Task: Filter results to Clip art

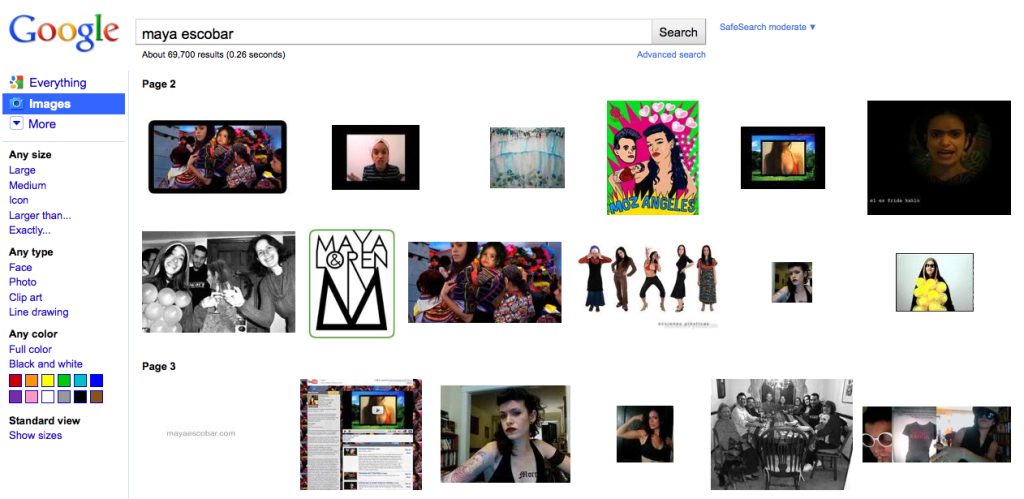Action: click(x=25, y=297)
